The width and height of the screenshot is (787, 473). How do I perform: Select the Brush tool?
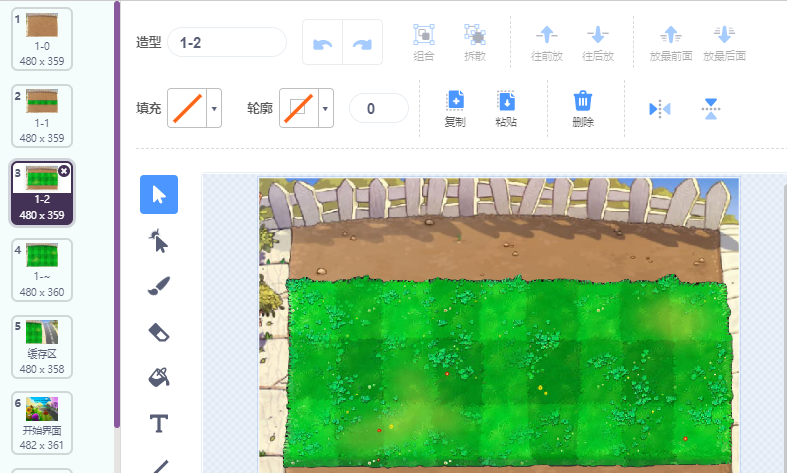coord(159,286)
